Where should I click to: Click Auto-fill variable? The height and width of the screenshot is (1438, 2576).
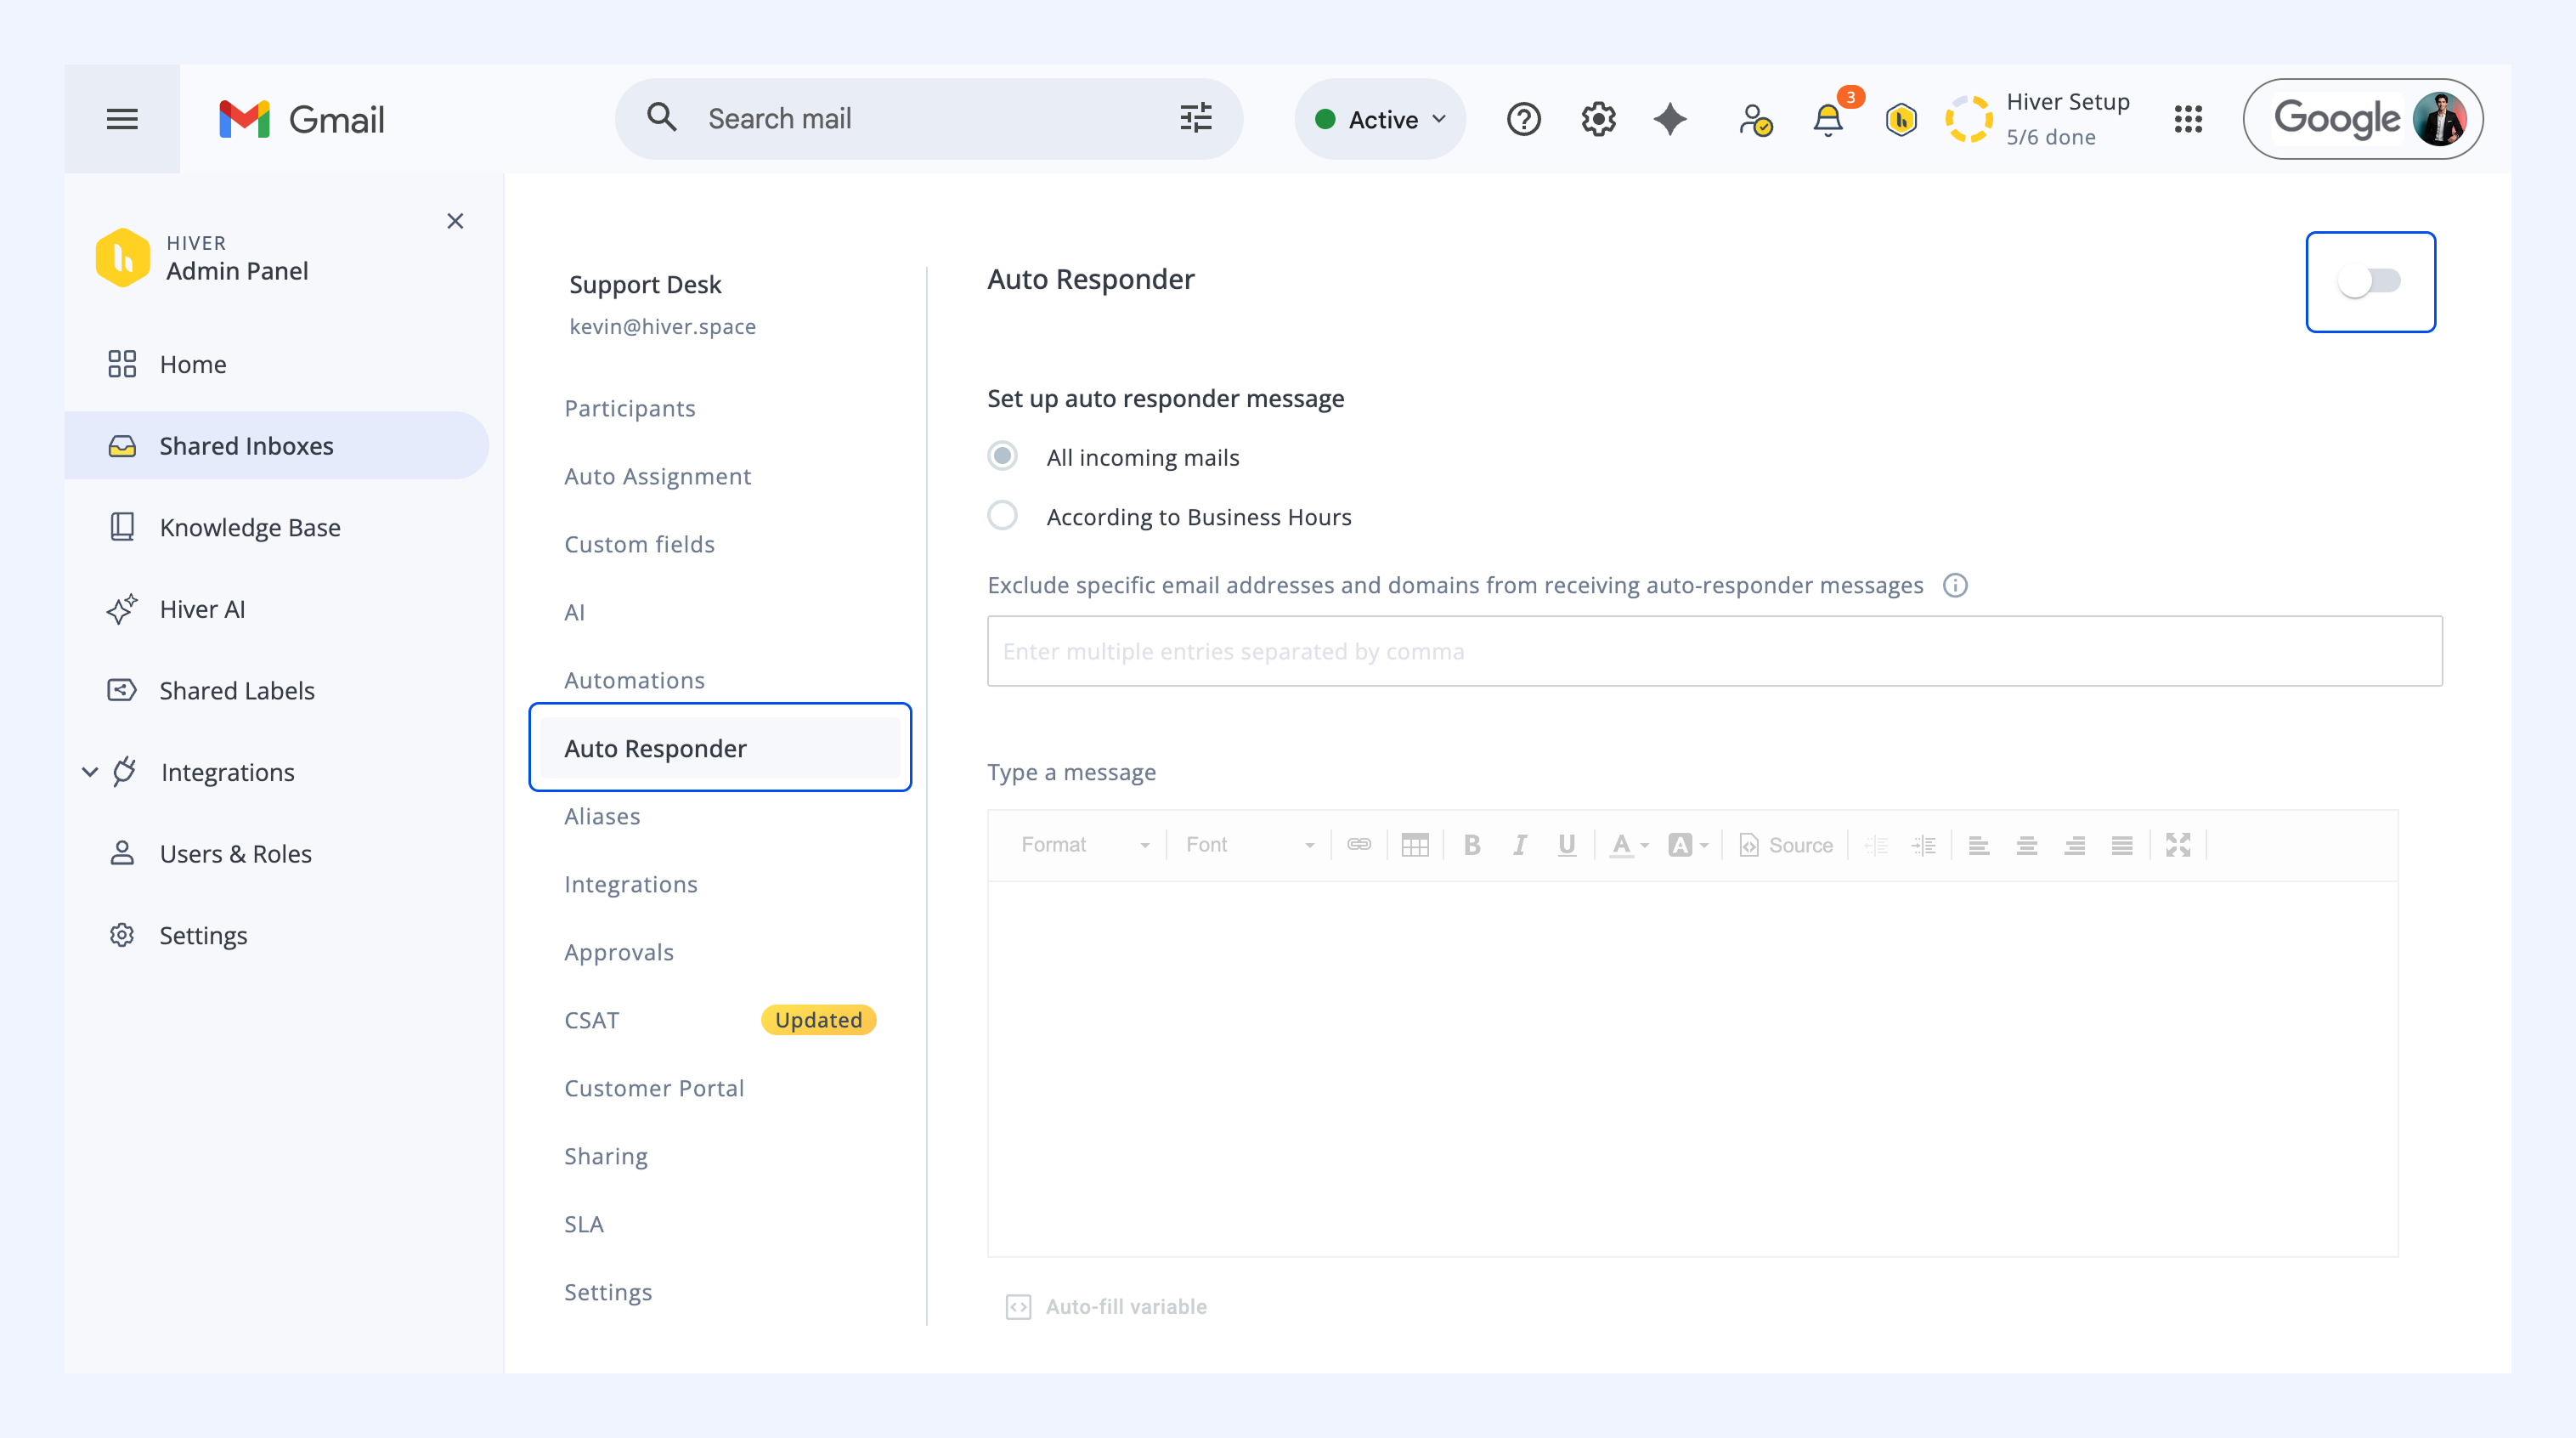click(1106, 1306)
